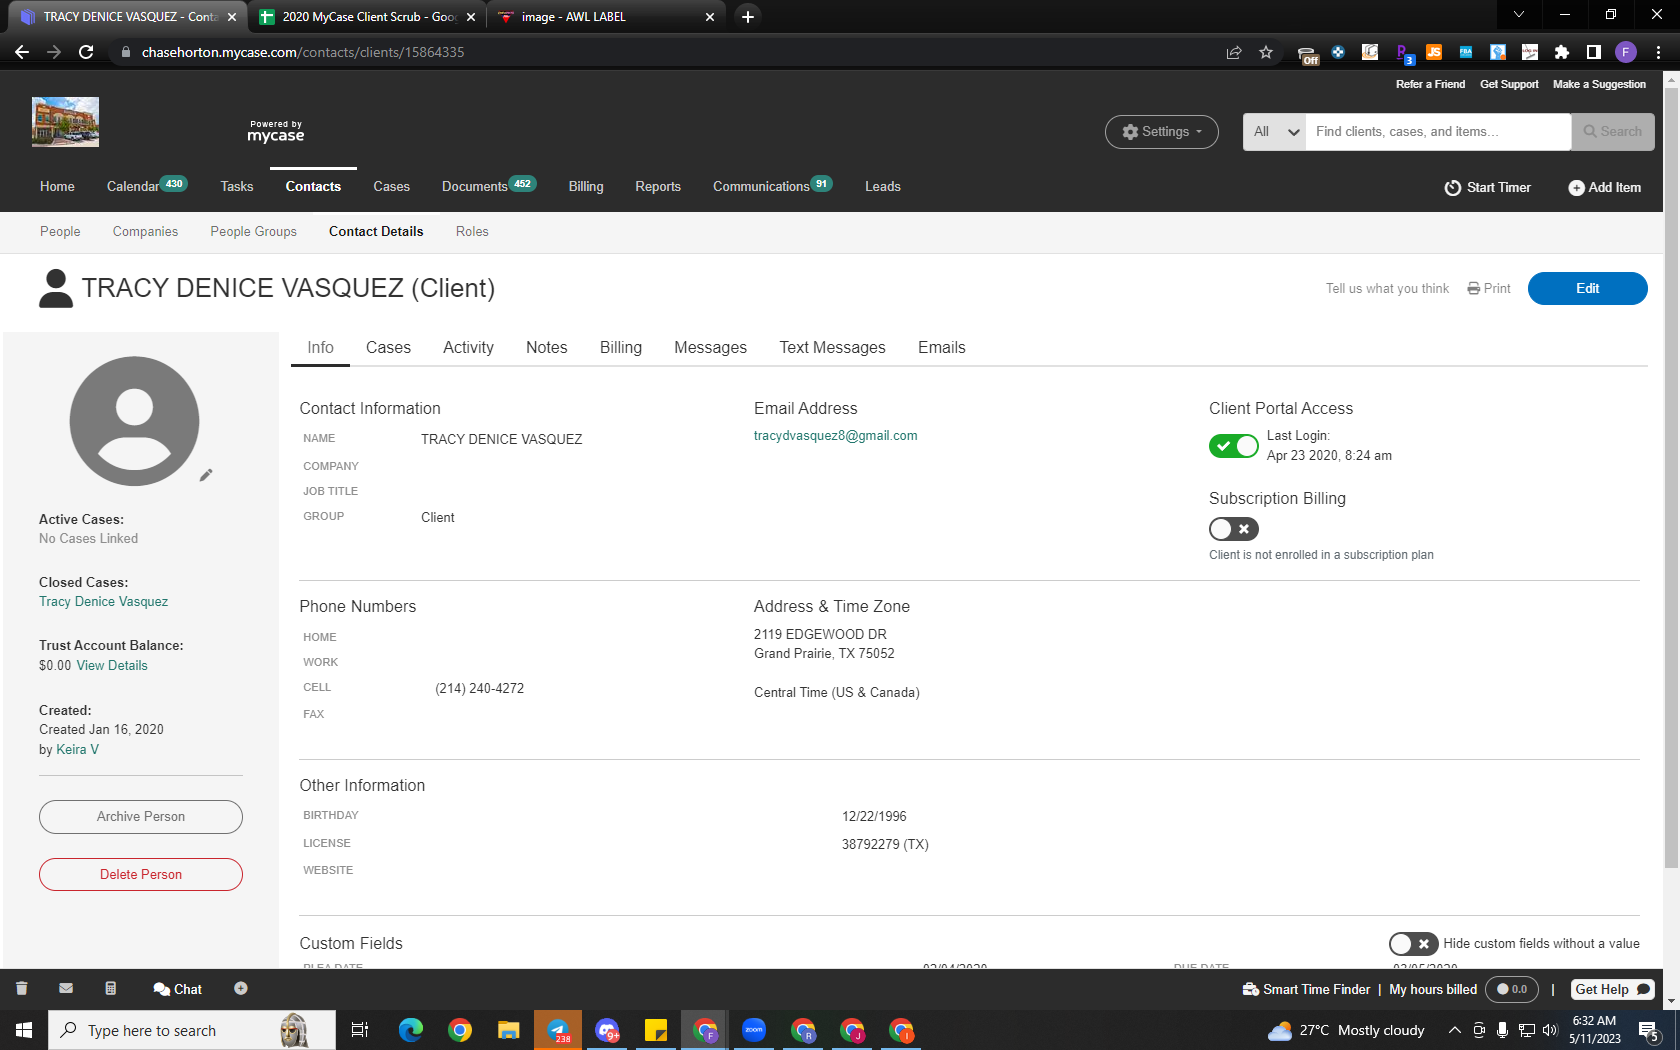Open the tracydvasquez8@gmail.com email link
Image resolution: width=1680 pixels, height=1050 pixels.
836,436
